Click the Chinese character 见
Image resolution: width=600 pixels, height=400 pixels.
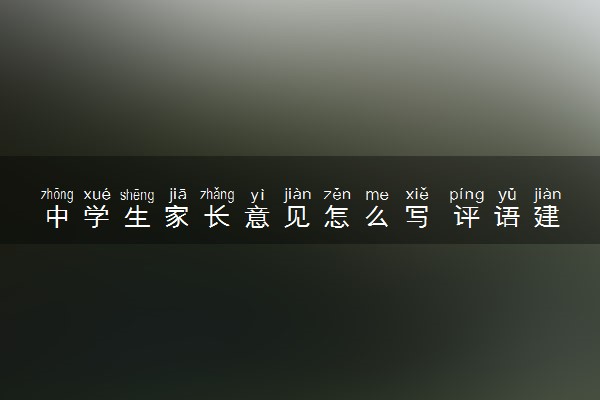click(297, 217)
